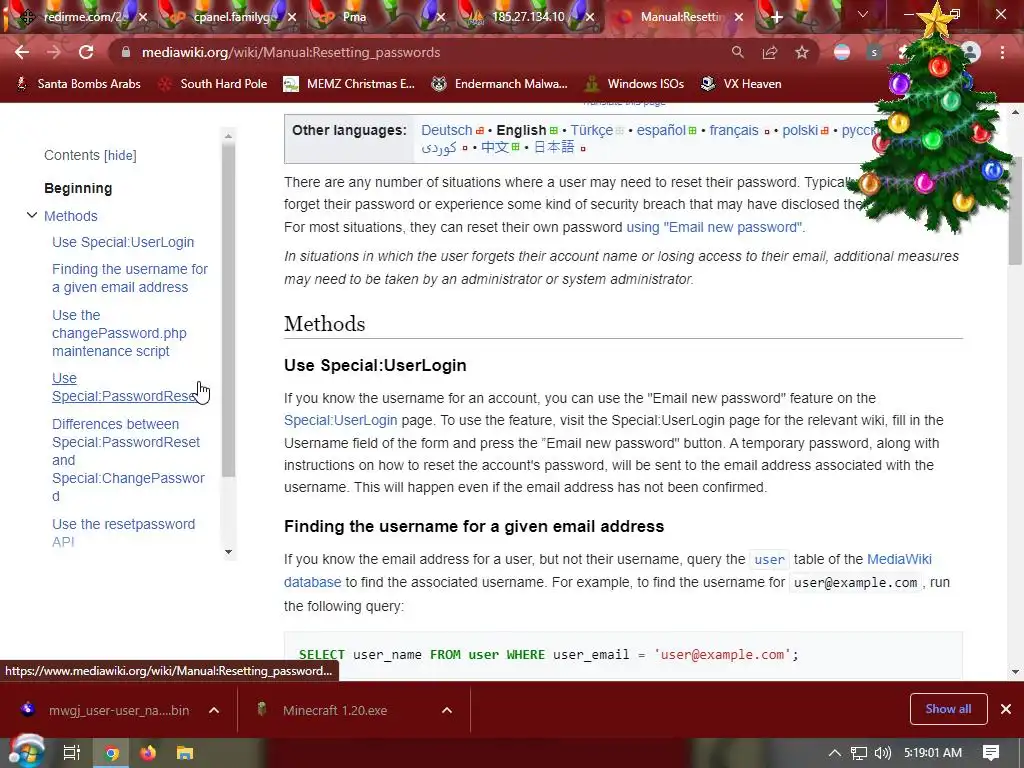Open the user profile avatar
This screenshot has height=768, width=1024.
click(971, 52)
